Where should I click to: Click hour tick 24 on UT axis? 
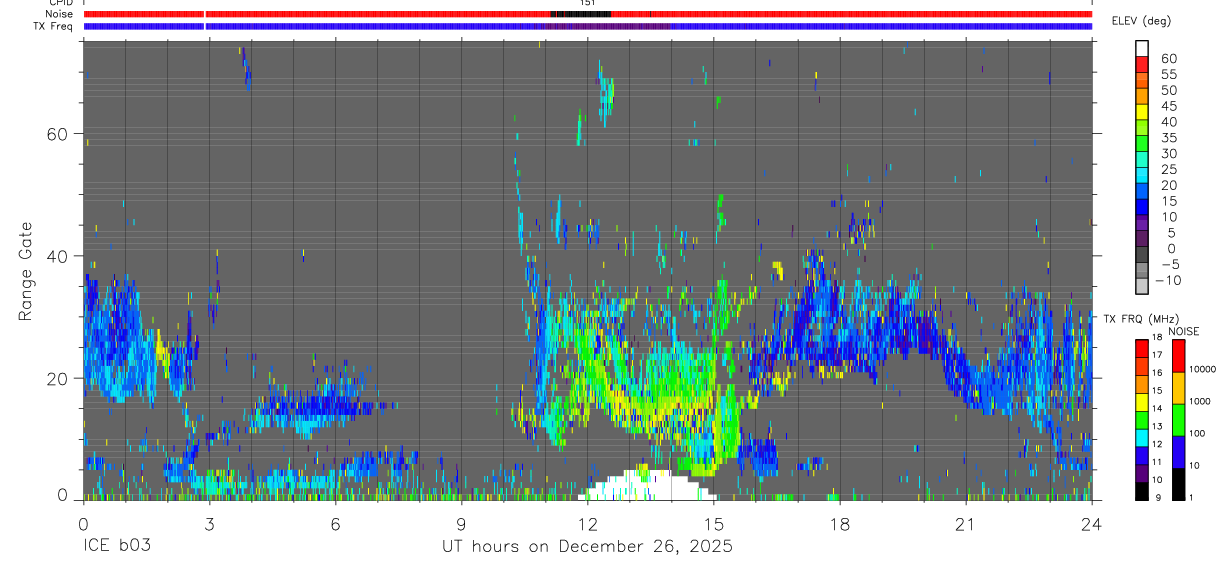(1092, 523)
